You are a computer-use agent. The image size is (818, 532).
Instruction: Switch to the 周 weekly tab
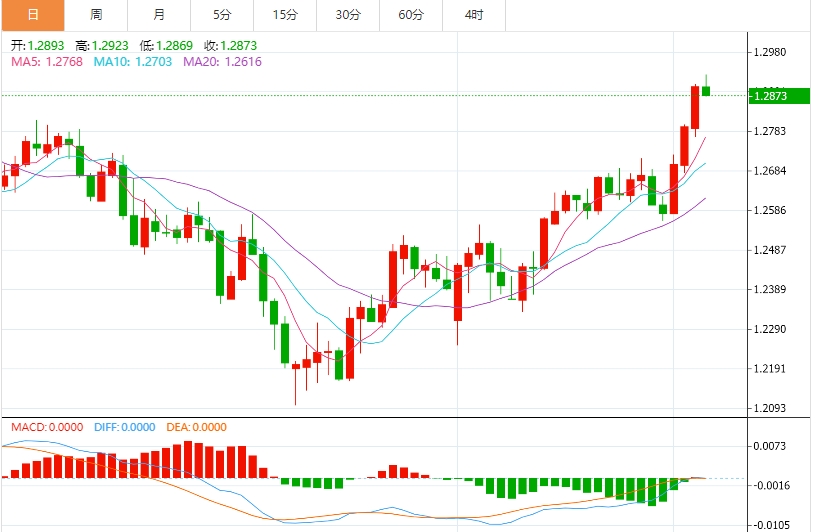[x=96, y=15]
